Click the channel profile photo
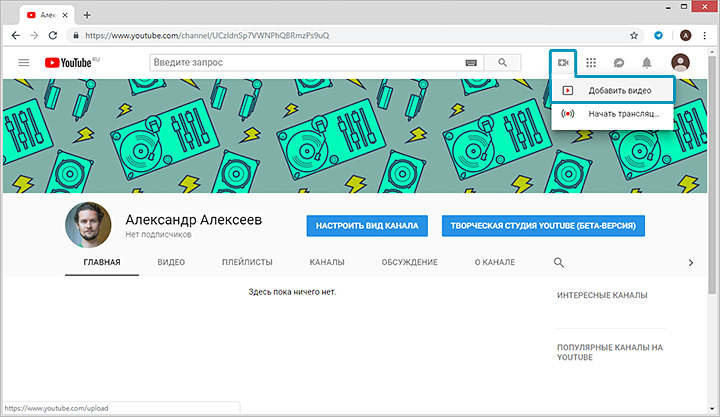 [88, 225]
